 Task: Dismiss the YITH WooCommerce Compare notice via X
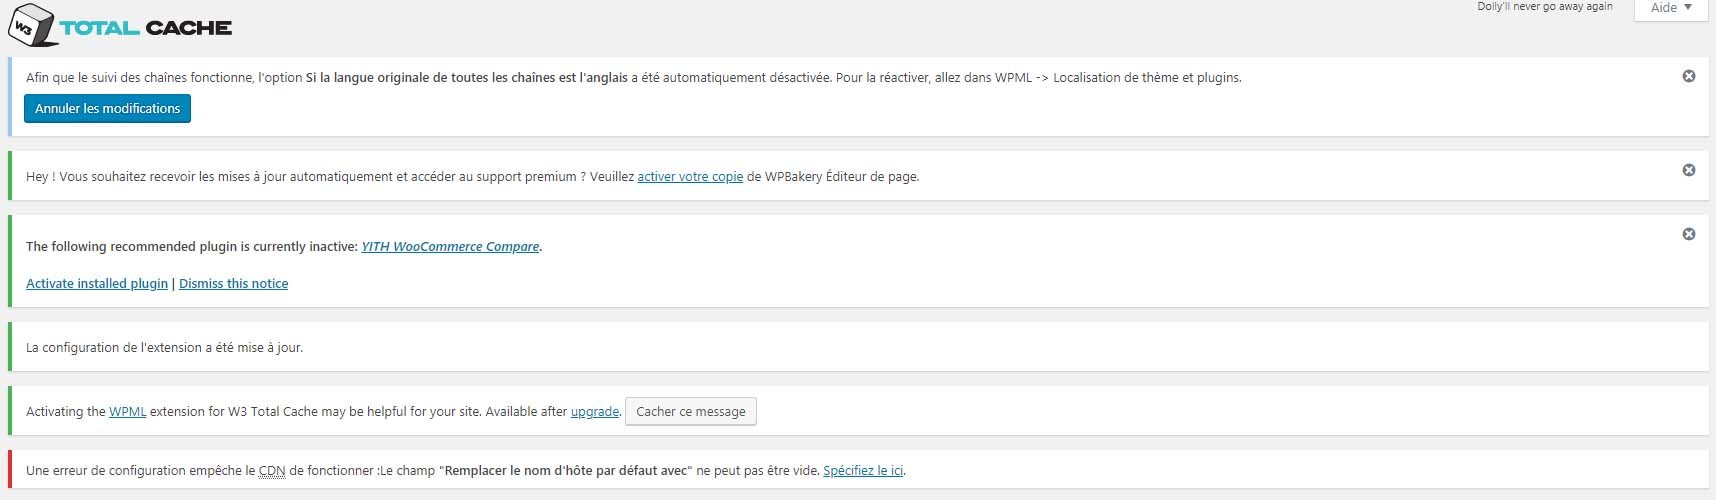(1688, 234)
